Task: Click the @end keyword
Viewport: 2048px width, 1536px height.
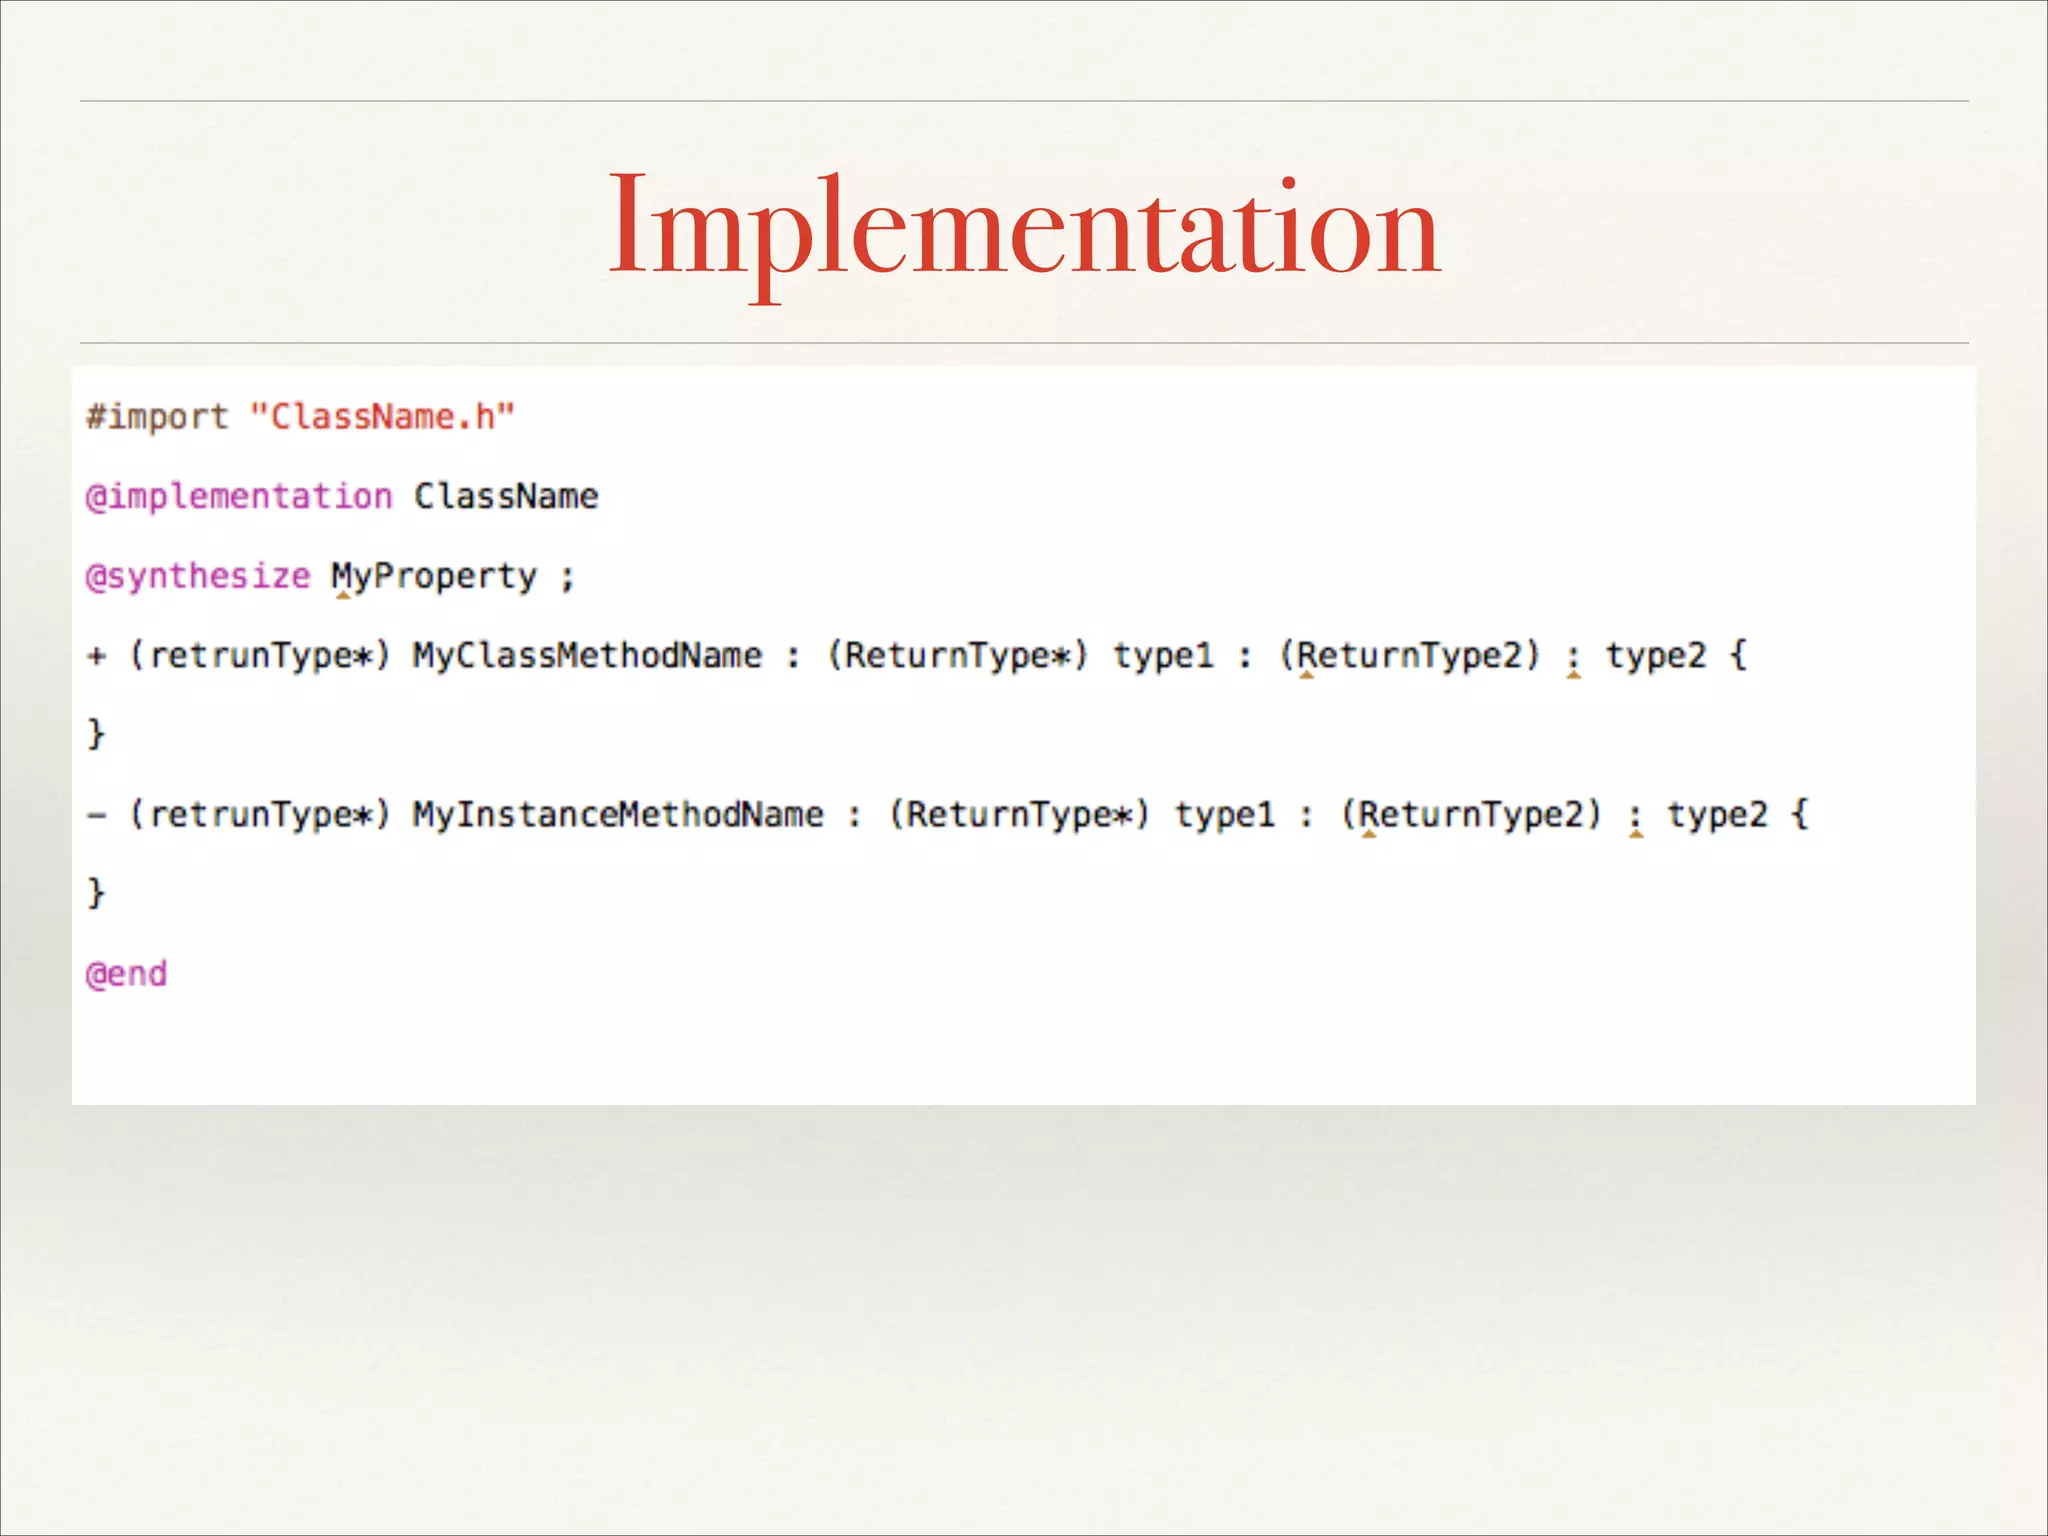Action: coord(126,974)
